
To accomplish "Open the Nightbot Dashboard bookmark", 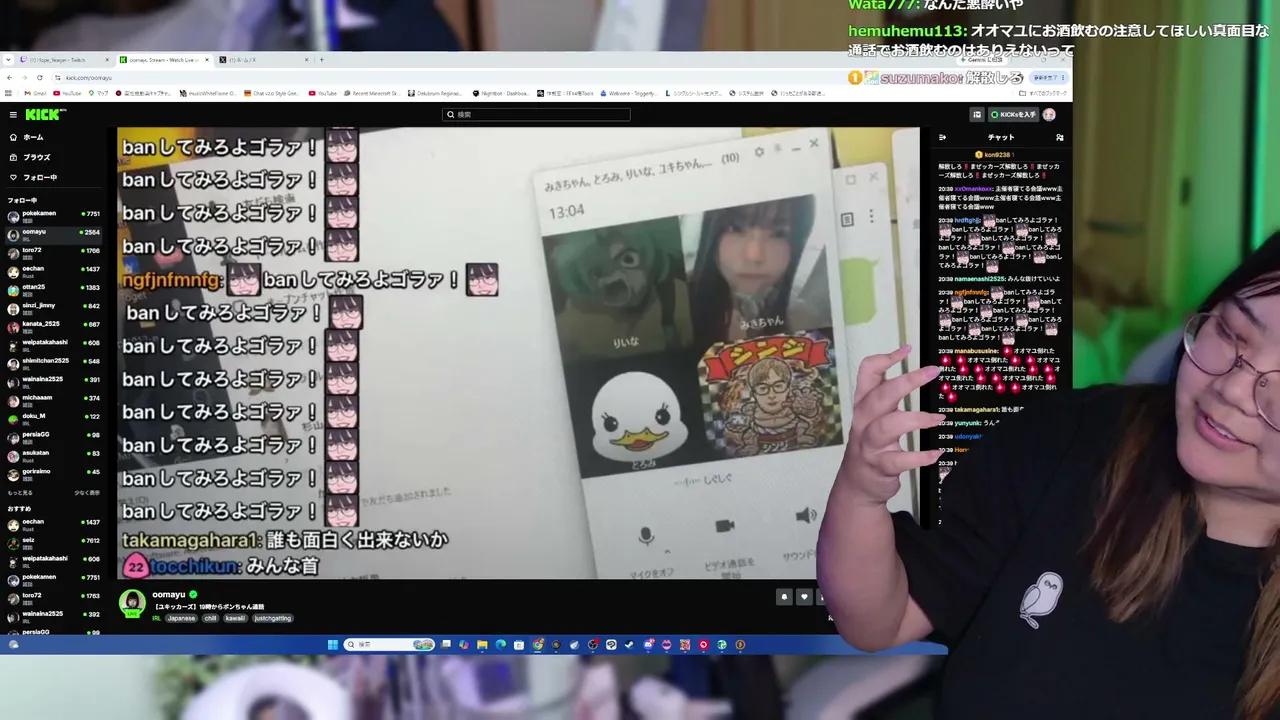I will pyautogui.click(x=500, y=93).
